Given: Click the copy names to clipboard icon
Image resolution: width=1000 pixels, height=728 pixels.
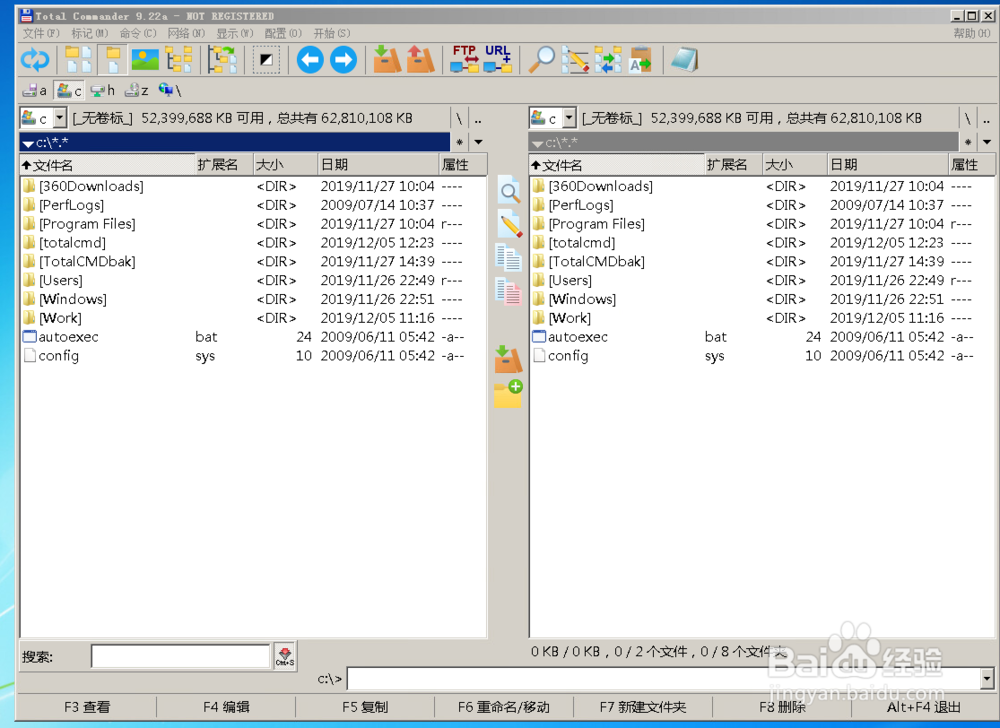Looking at the screenshot, I should 641,60.
